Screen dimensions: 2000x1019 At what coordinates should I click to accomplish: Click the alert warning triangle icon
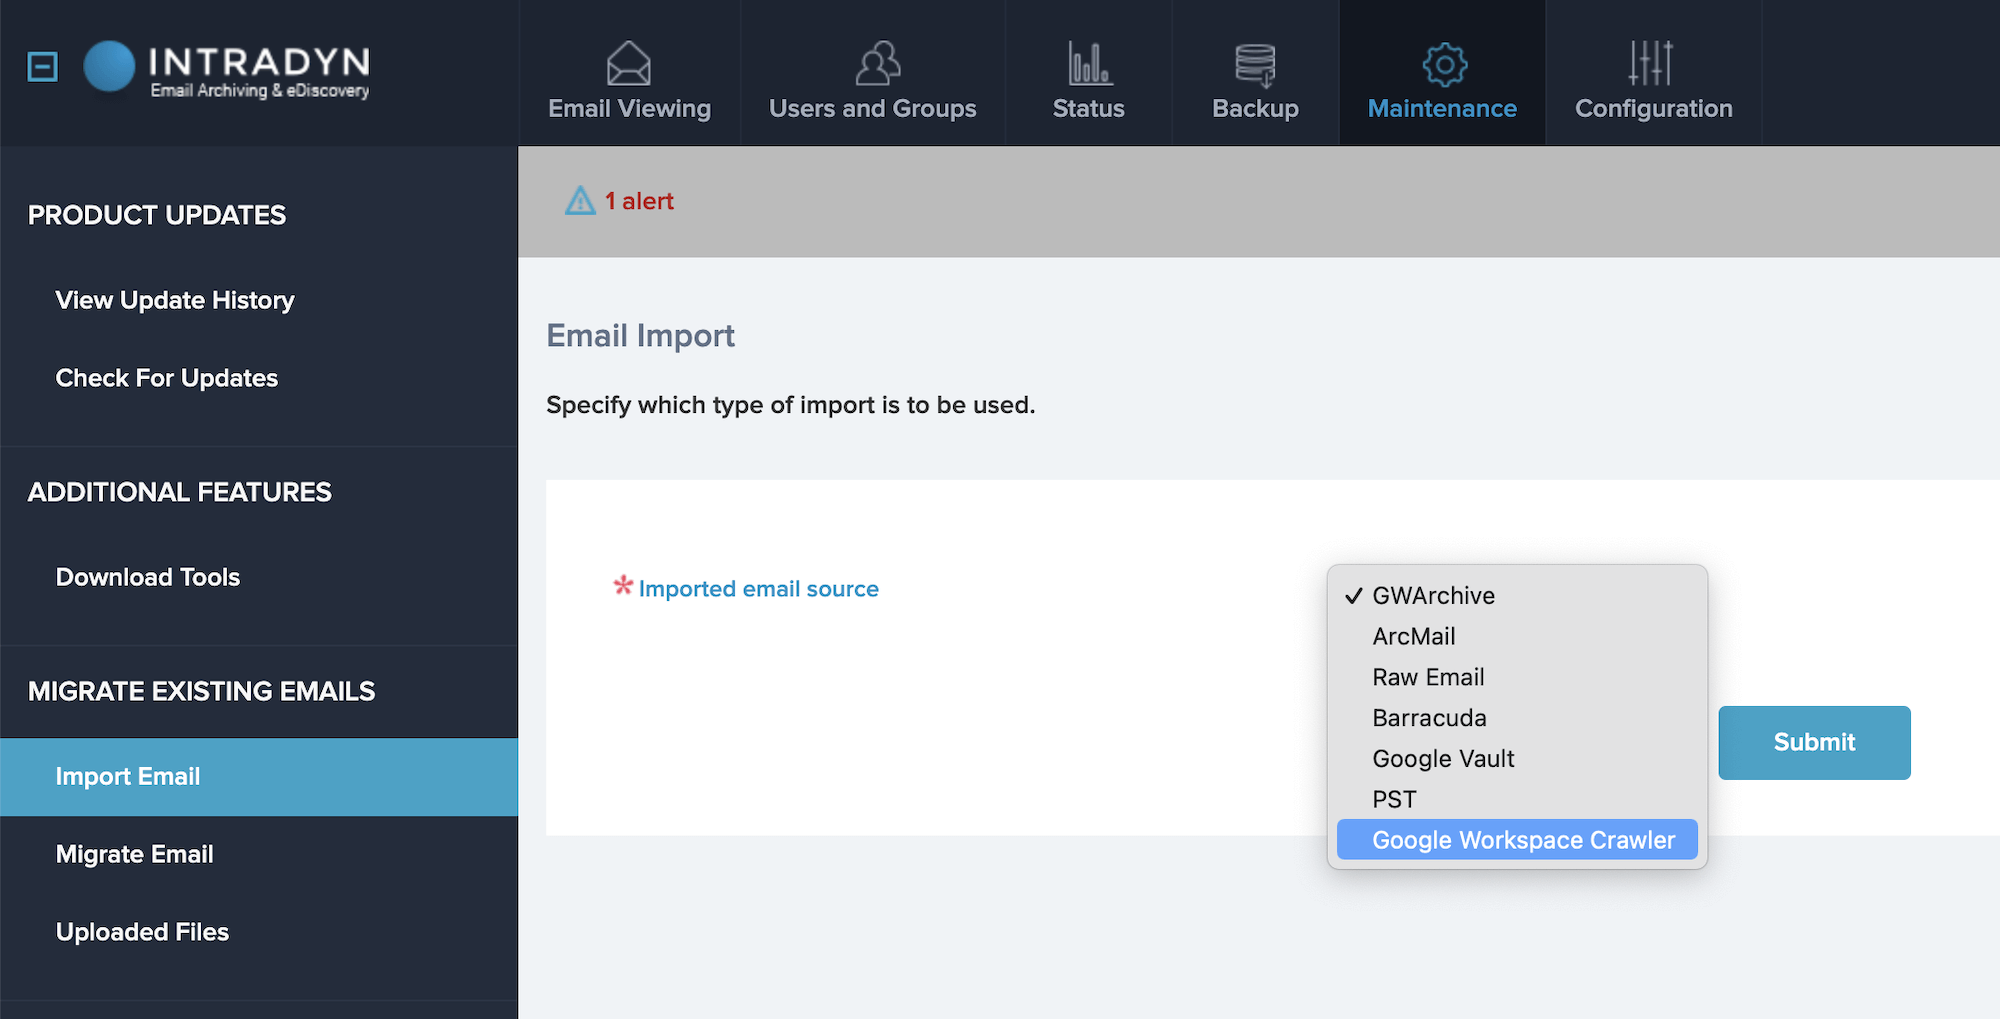coord(580,201)
